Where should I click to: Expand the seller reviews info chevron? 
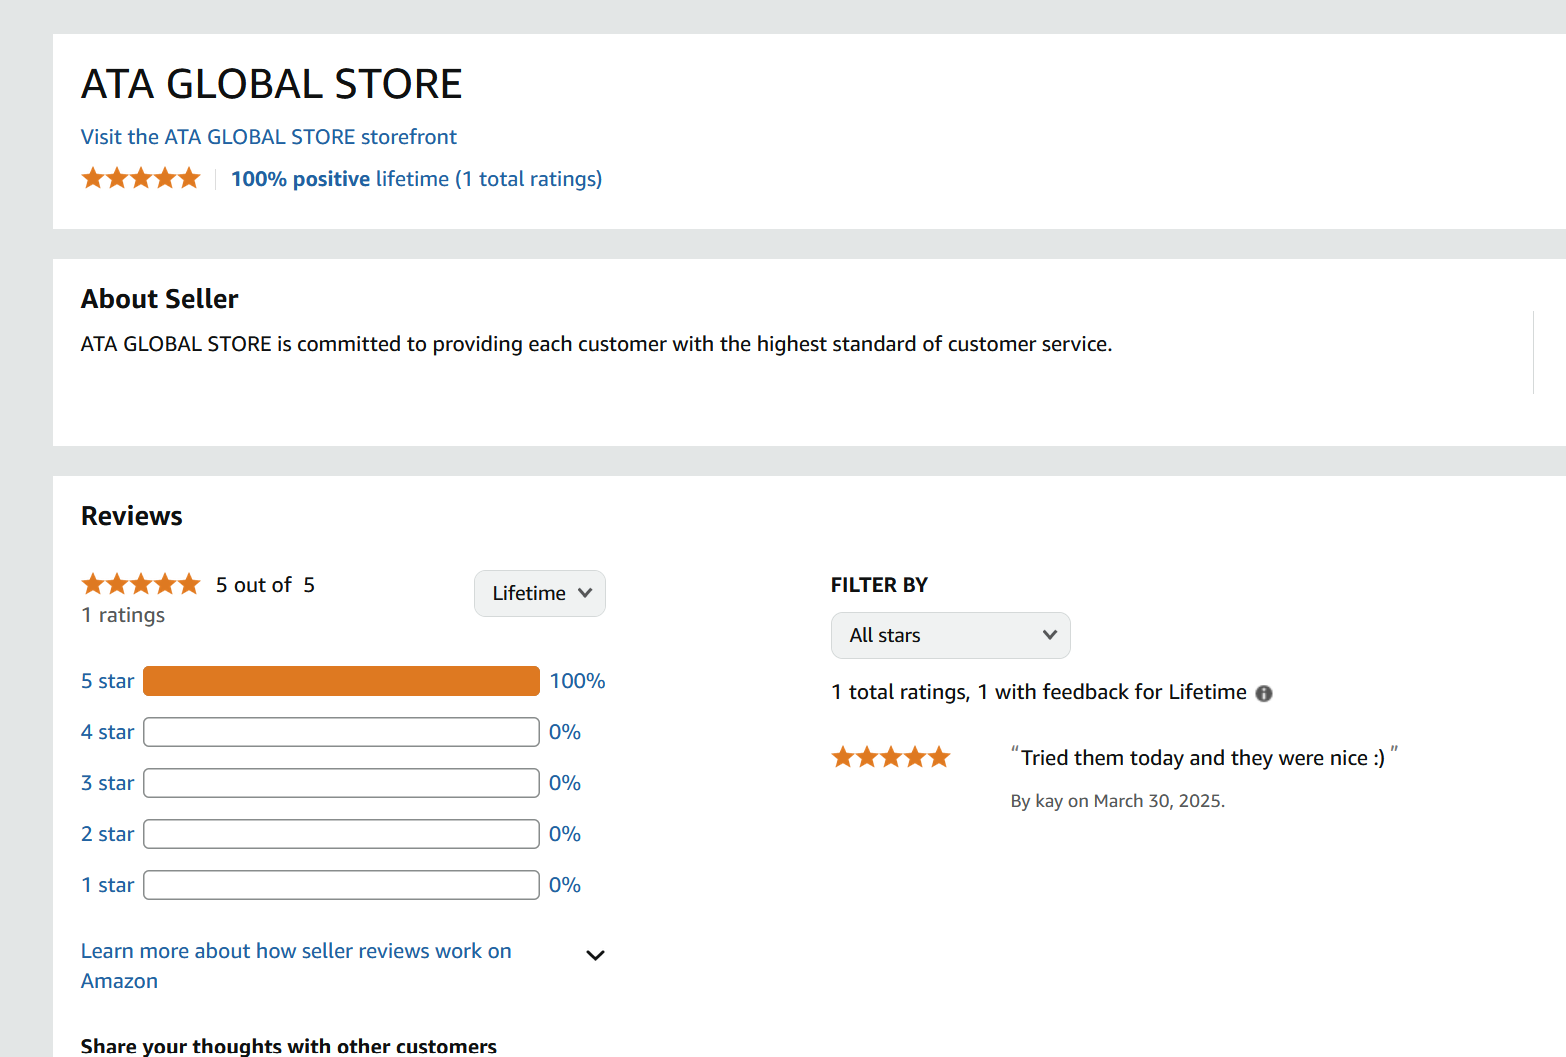click(595, 955)
